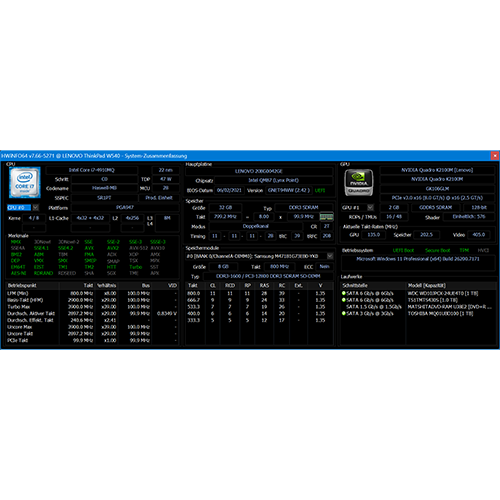Click the AES-NI feature label
This screenshot has height=500, width=500.
(x=18, y=273)
